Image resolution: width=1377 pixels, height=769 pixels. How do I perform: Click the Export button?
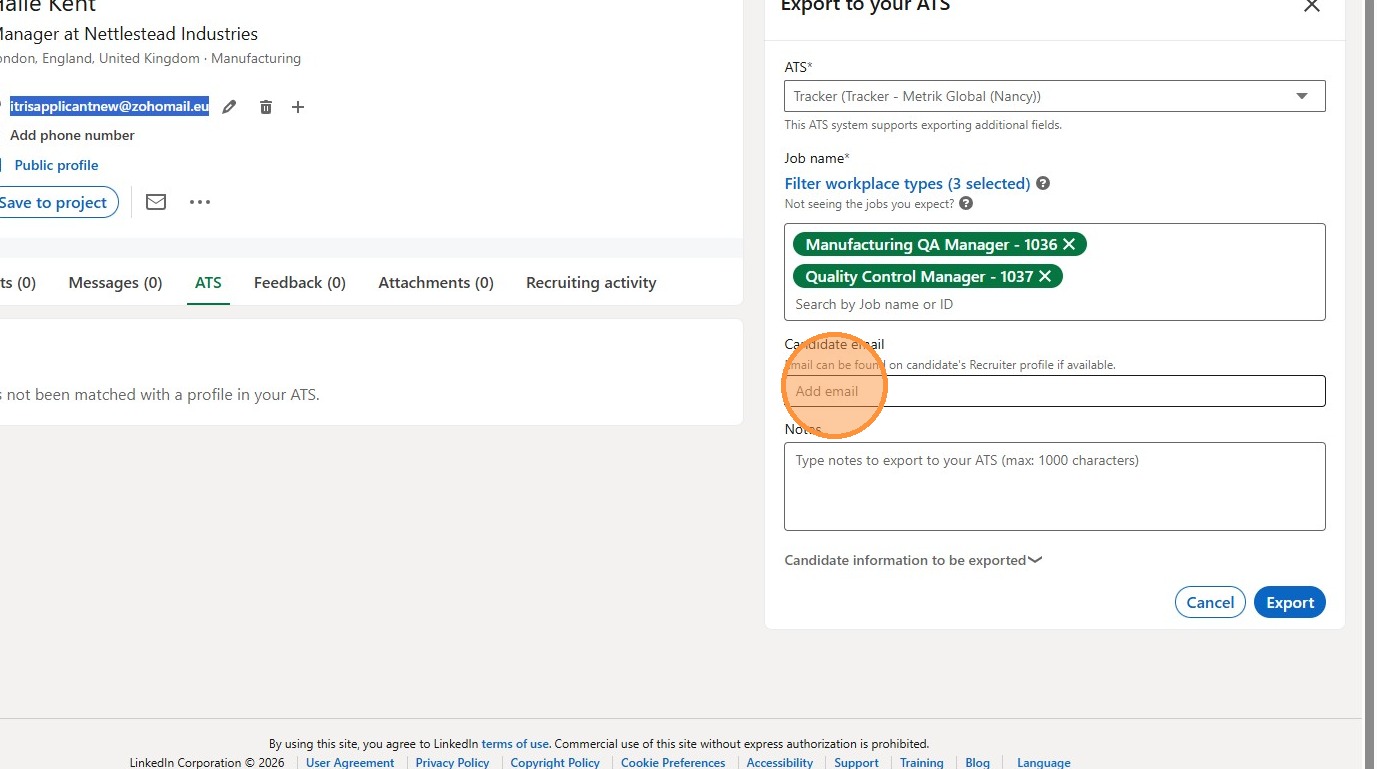(1290, 602)
